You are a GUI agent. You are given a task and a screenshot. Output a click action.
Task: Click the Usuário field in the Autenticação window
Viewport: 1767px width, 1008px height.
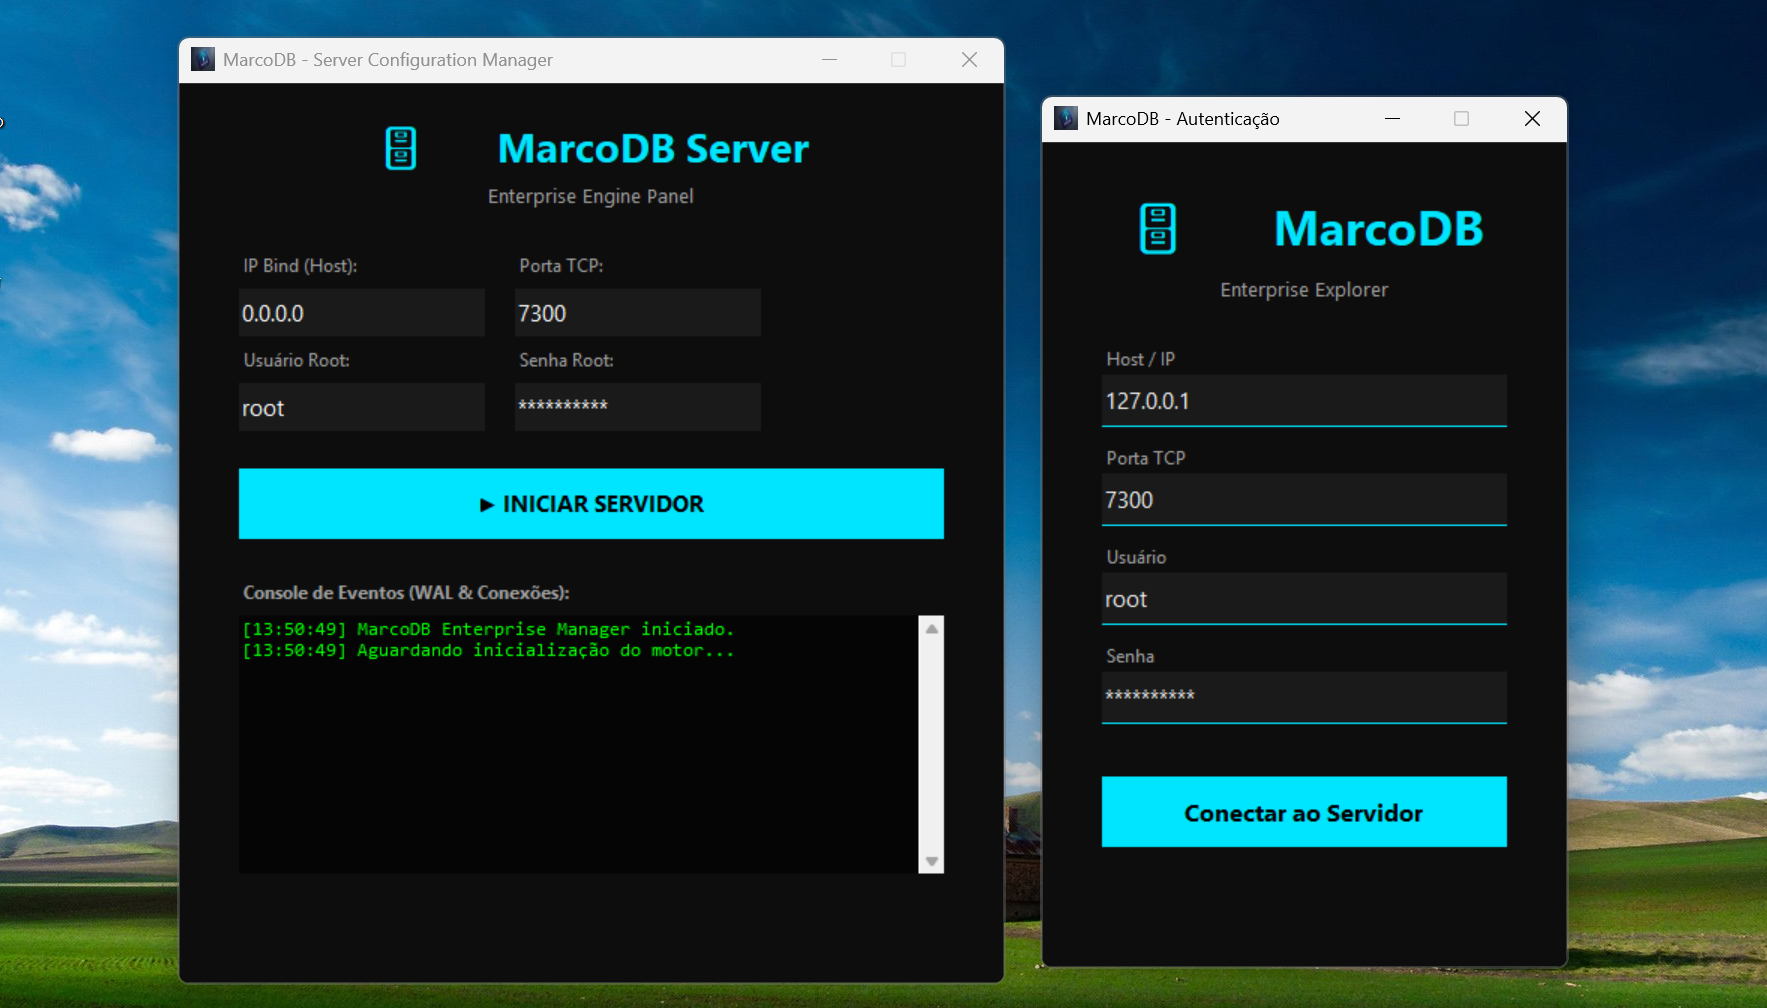click(1303, 598)
